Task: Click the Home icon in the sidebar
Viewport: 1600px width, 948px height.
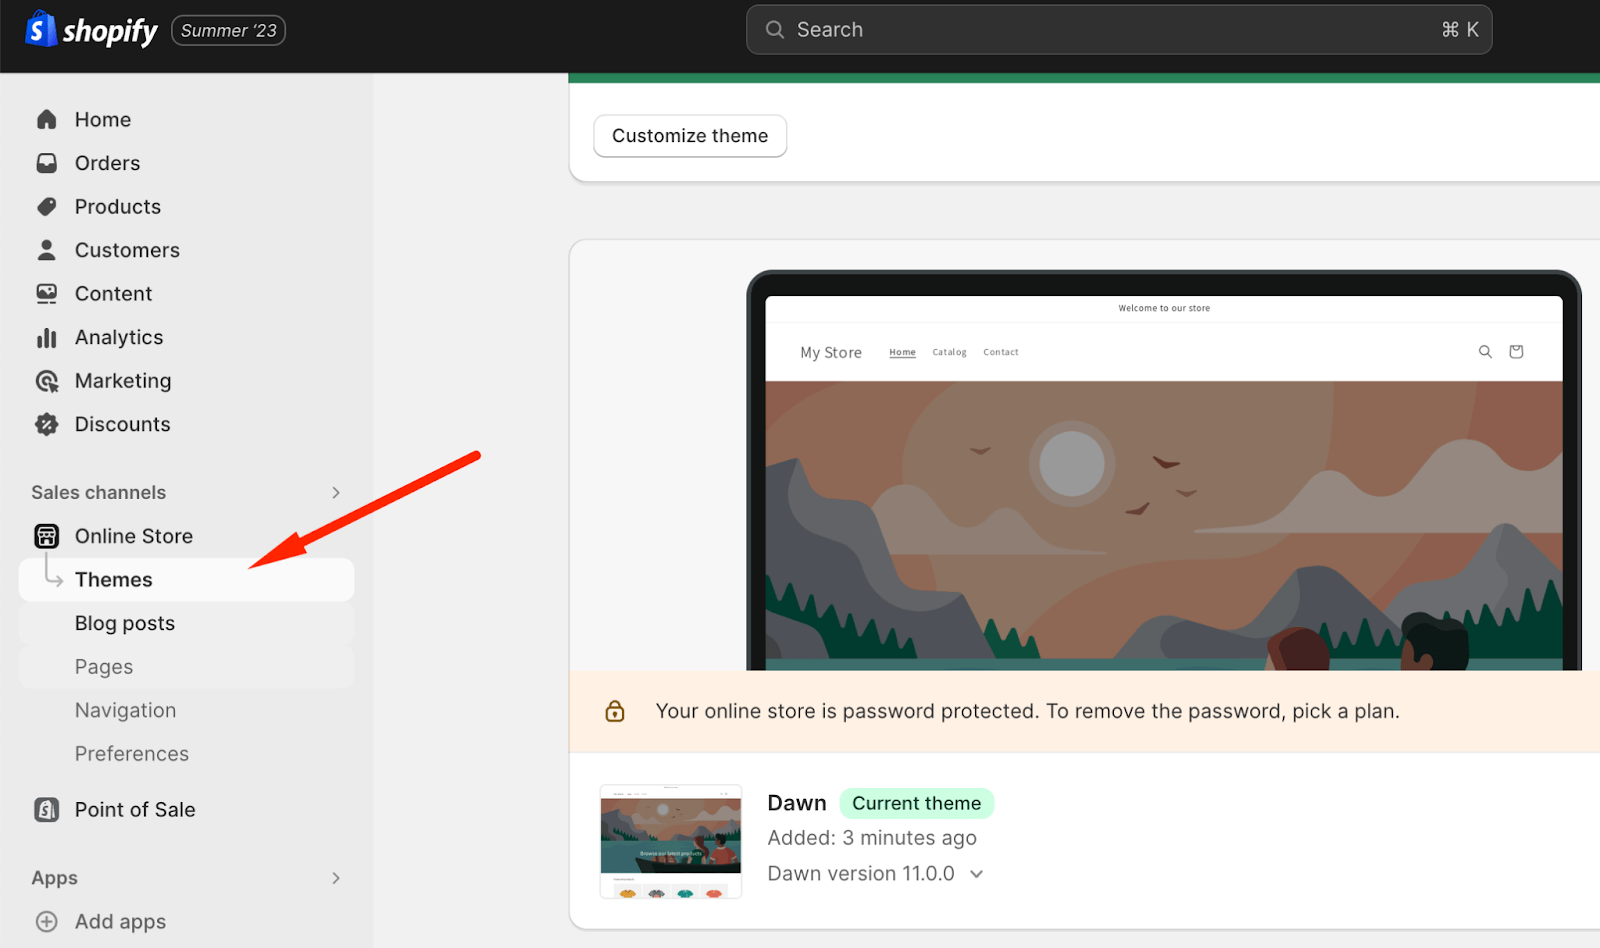Action: (x=47, y=119)
